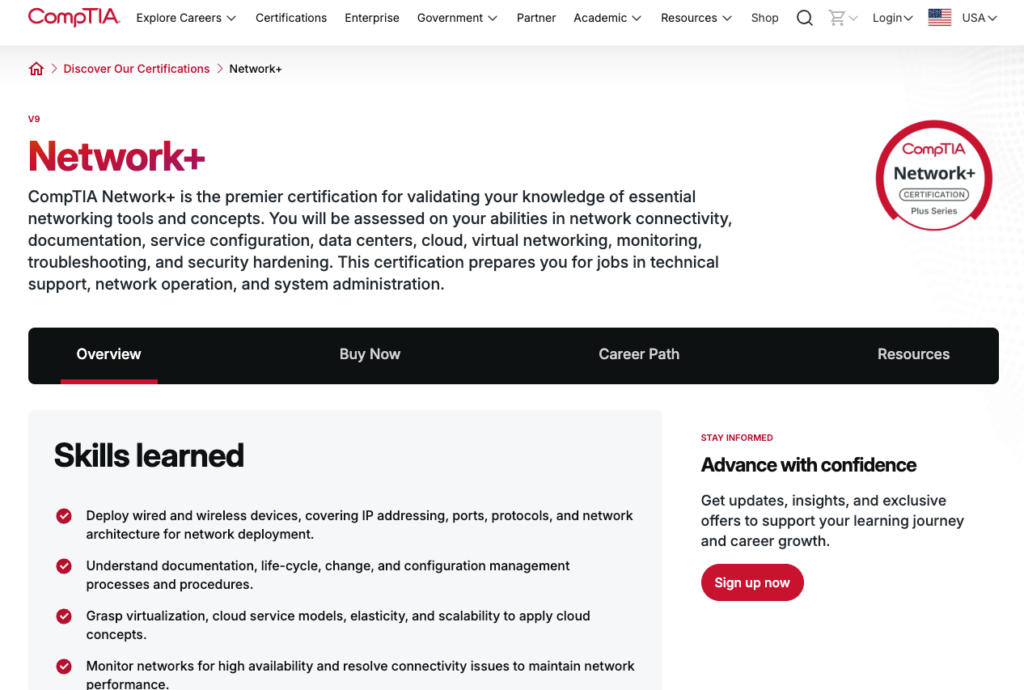
Task: Select Shop from the navigation
Action: click(765, 17)
